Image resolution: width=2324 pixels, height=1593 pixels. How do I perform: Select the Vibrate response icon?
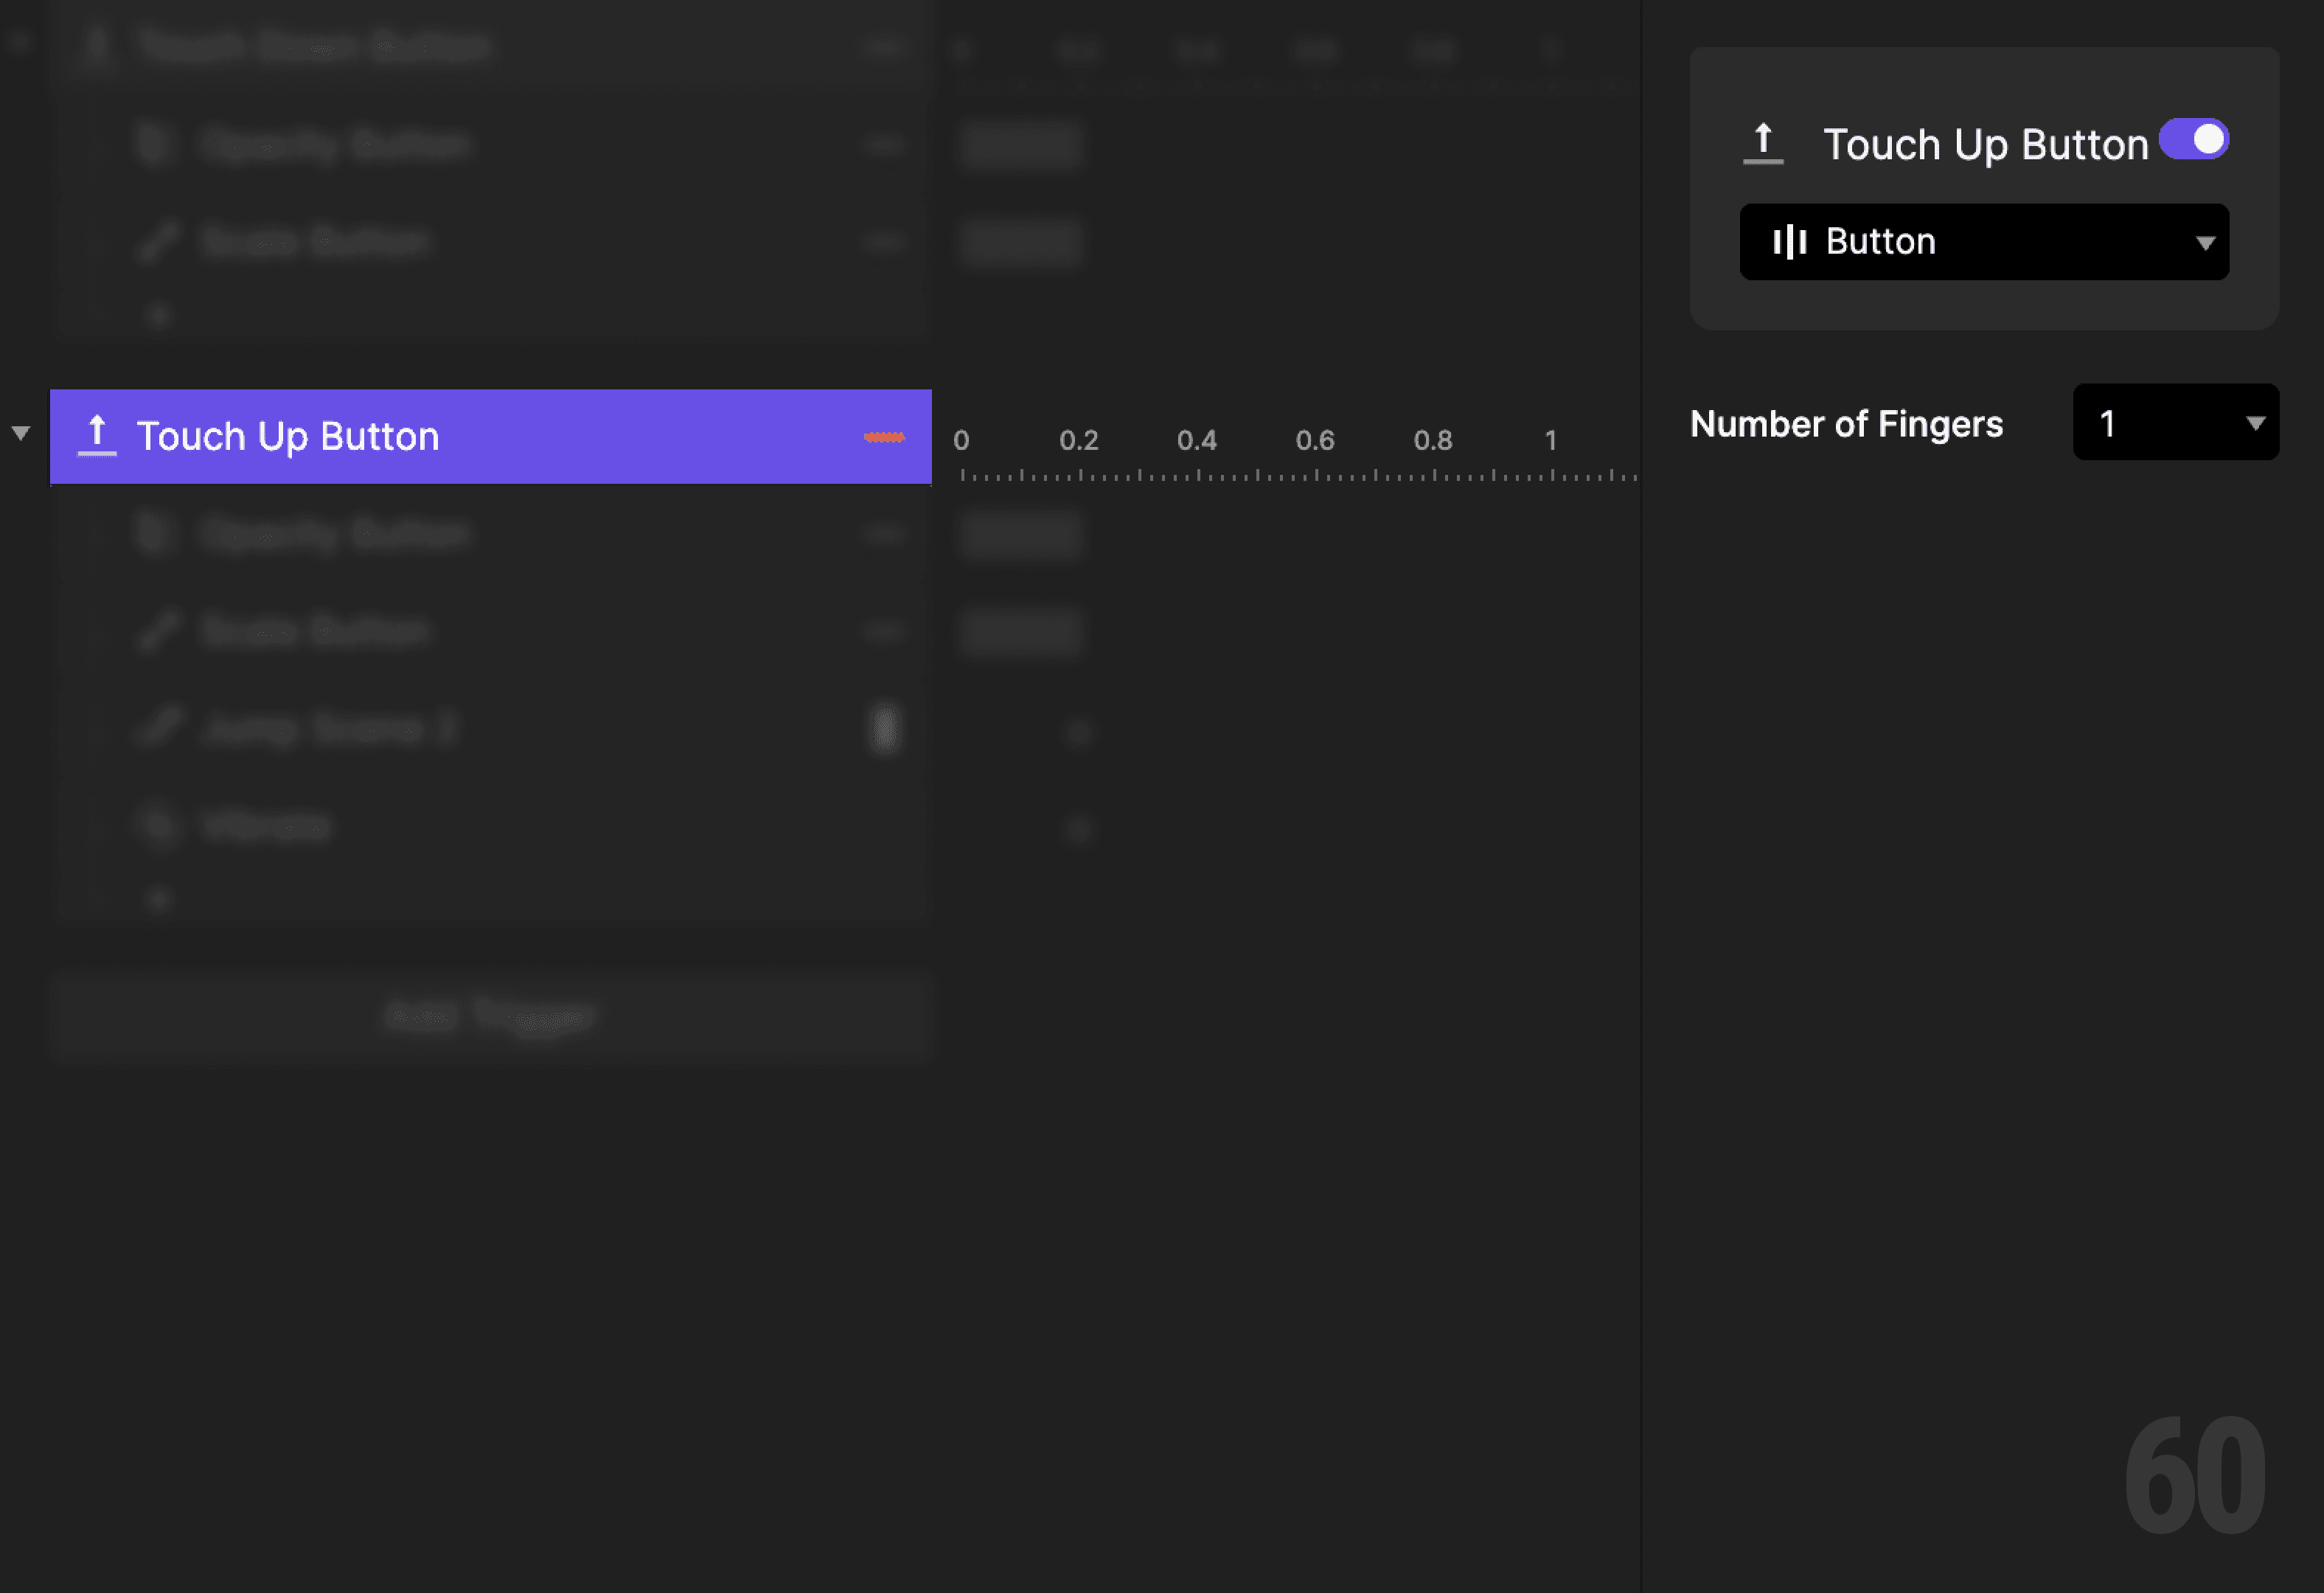(x=158, y=826)
